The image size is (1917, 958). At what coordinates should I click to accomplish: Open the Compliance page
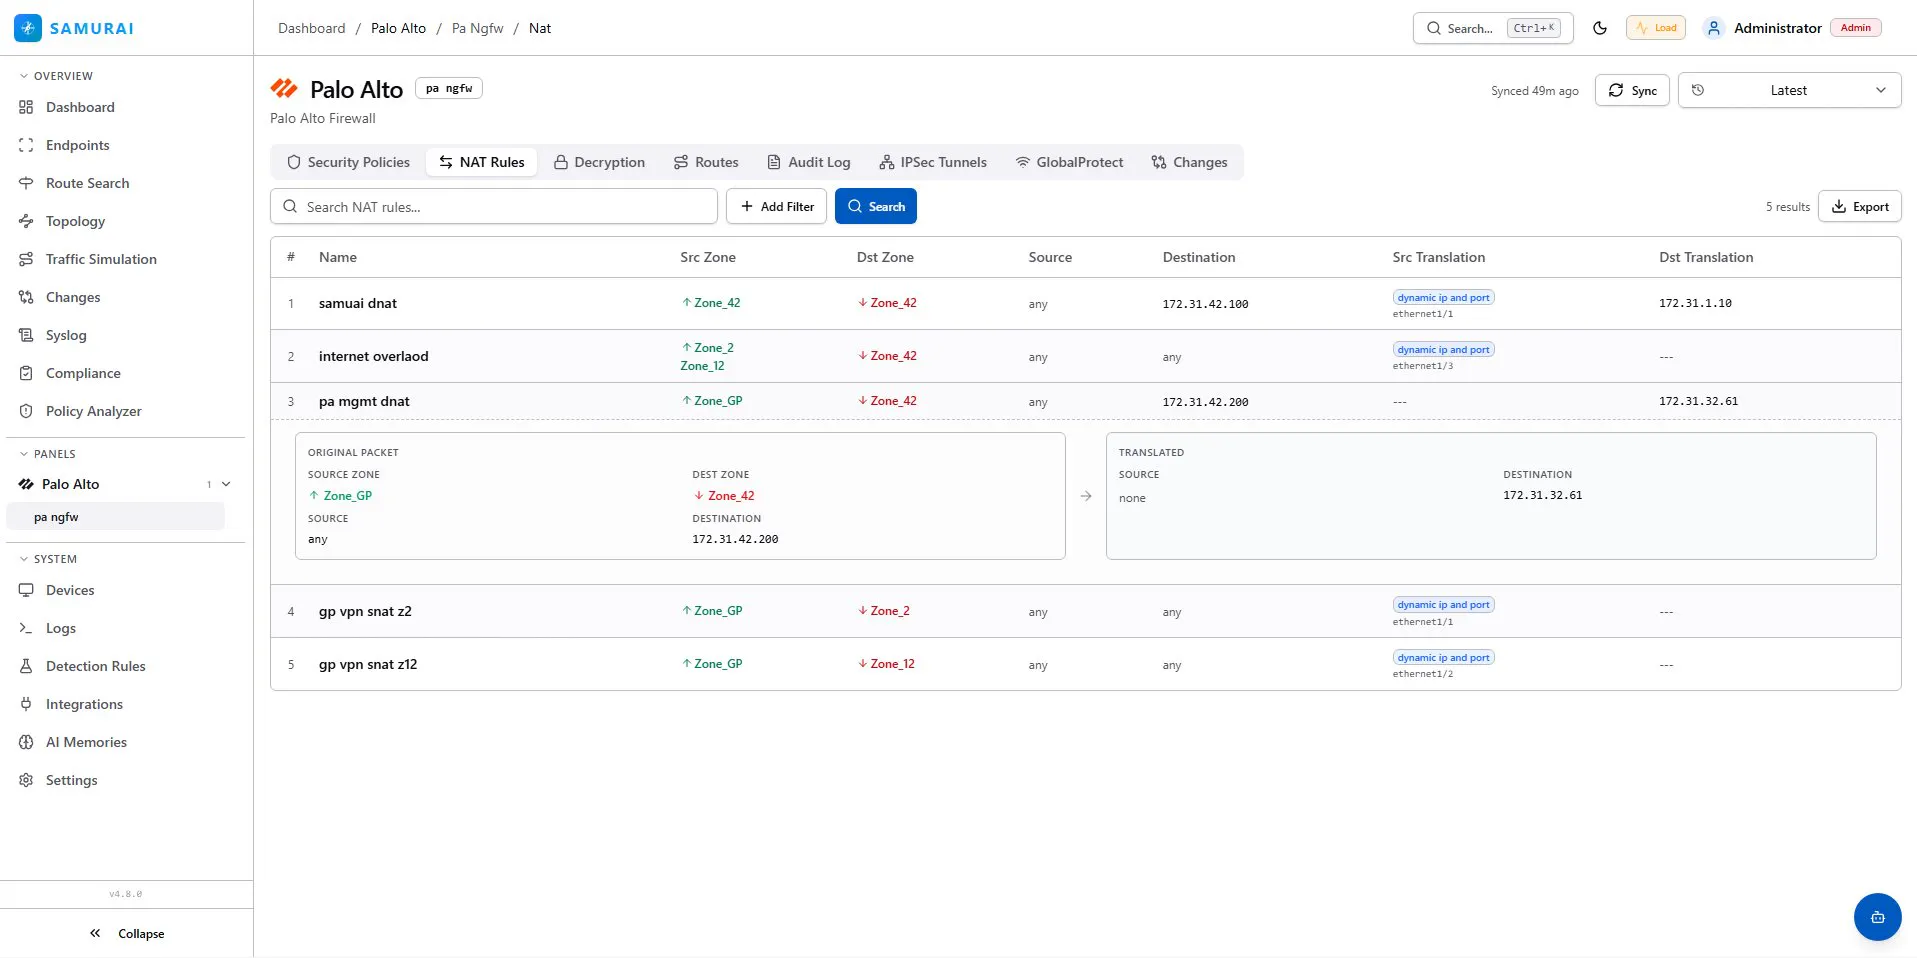83,373
